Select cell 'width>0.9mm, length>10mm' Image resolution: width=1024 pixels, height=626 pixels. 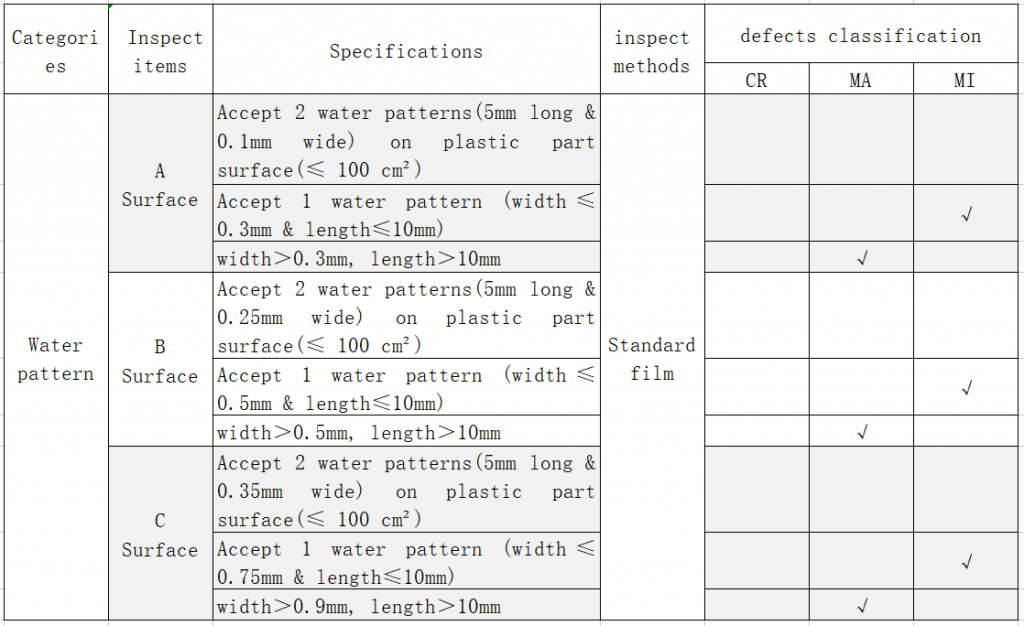coord(406,605)
